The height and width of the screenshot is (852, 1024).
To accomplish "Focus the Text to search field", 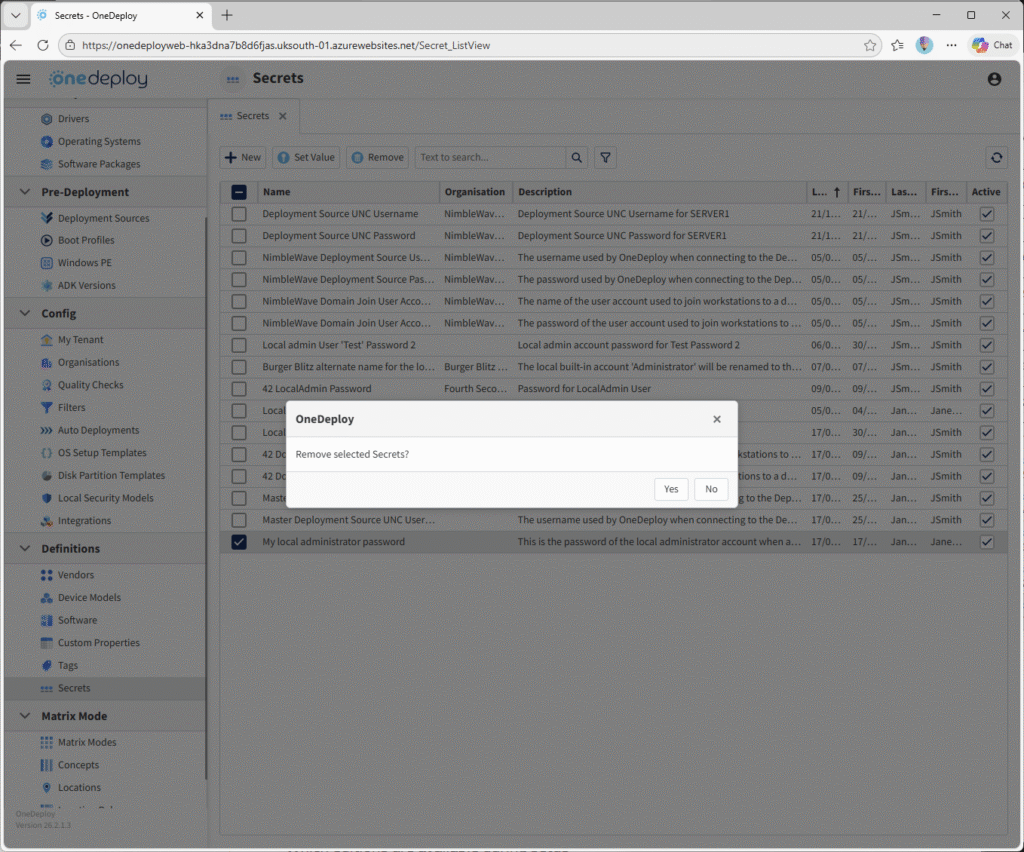I will click(490, 157).
